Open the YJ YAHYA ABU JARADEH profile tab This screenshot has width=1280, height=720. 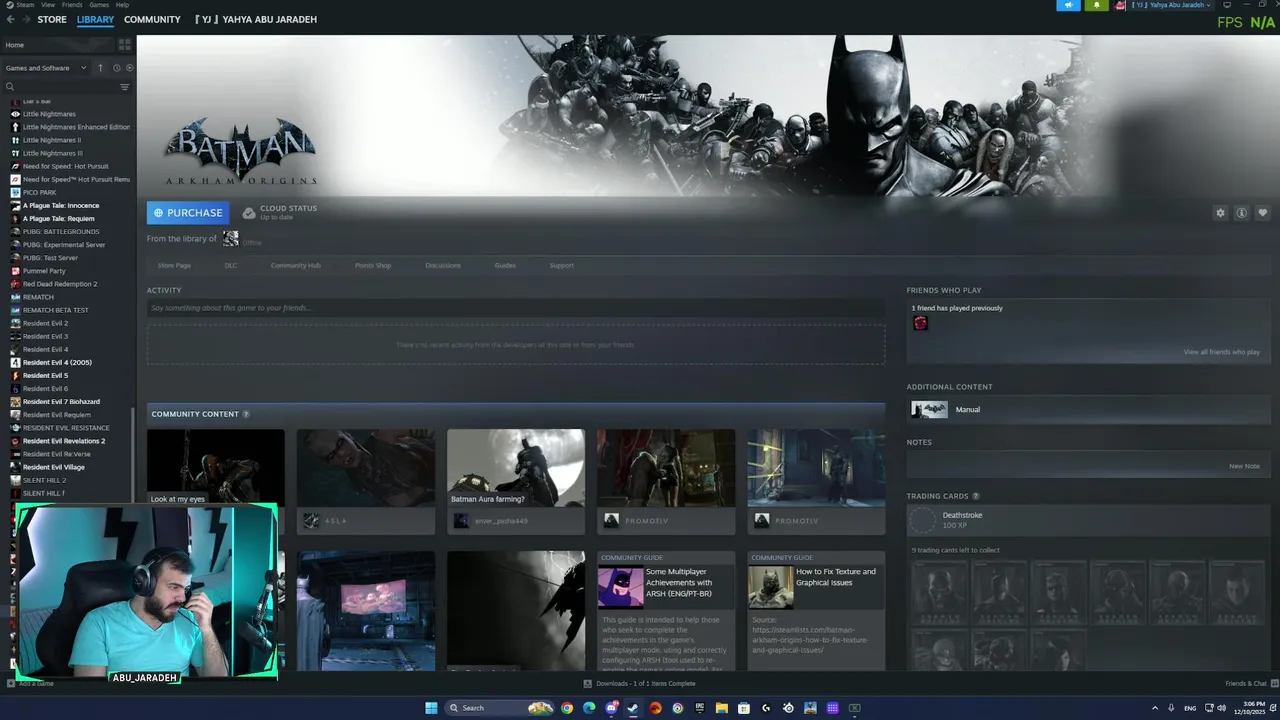pyautogui.click(x=256, y=19)
